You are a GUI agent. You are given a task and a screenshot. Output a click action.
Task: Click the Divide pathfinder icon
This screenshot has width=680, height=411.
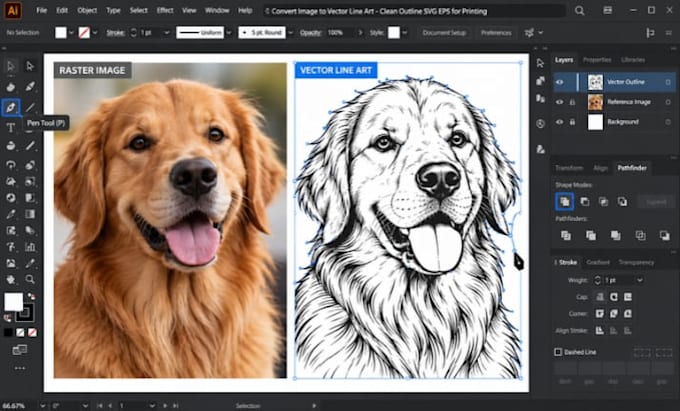click(x=566, y=235)
